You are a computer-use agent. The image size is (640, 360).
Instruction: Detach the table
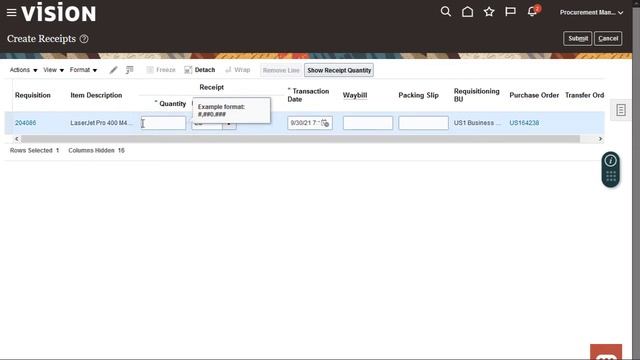(200, 70)
